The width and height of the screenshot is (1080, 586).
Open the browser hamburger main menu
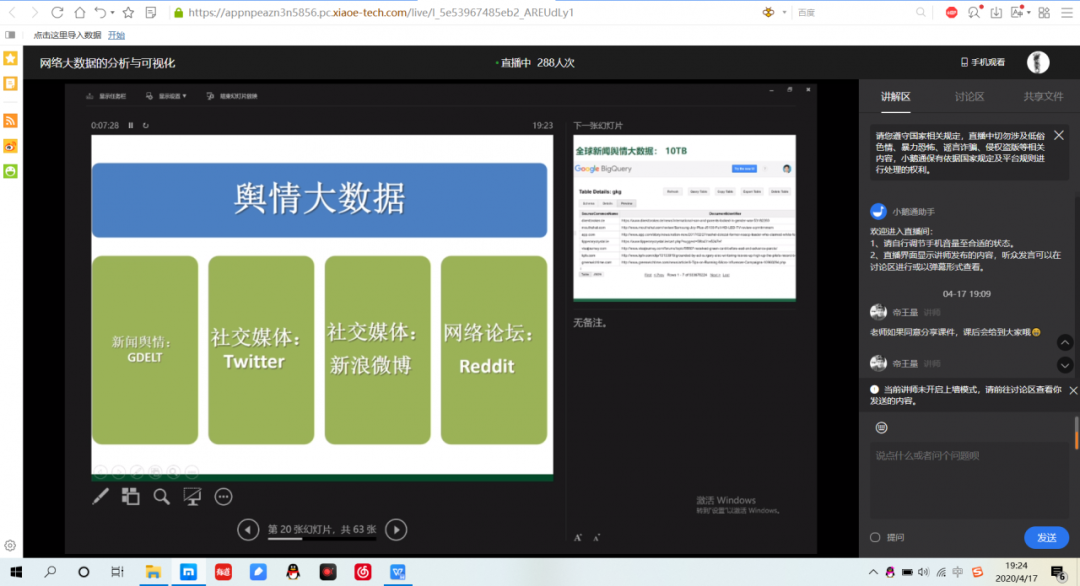click(x=1066, y=12)
